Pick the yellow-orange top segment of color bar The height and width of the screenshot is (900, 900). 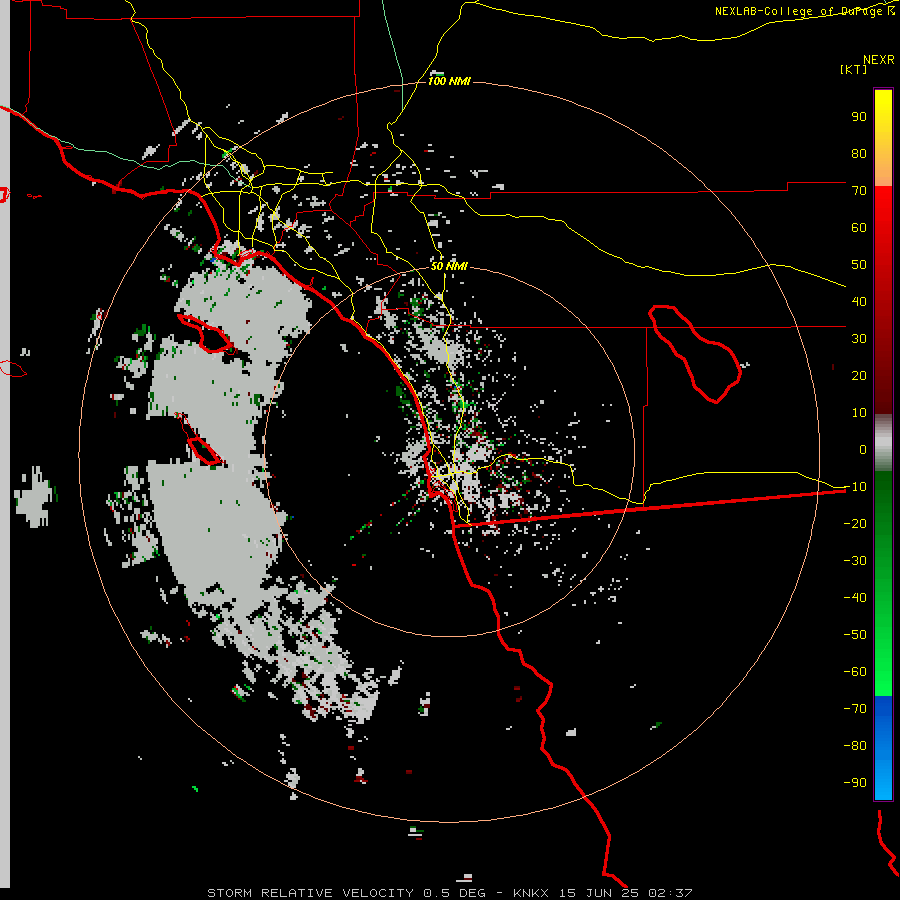pos(883,138)
